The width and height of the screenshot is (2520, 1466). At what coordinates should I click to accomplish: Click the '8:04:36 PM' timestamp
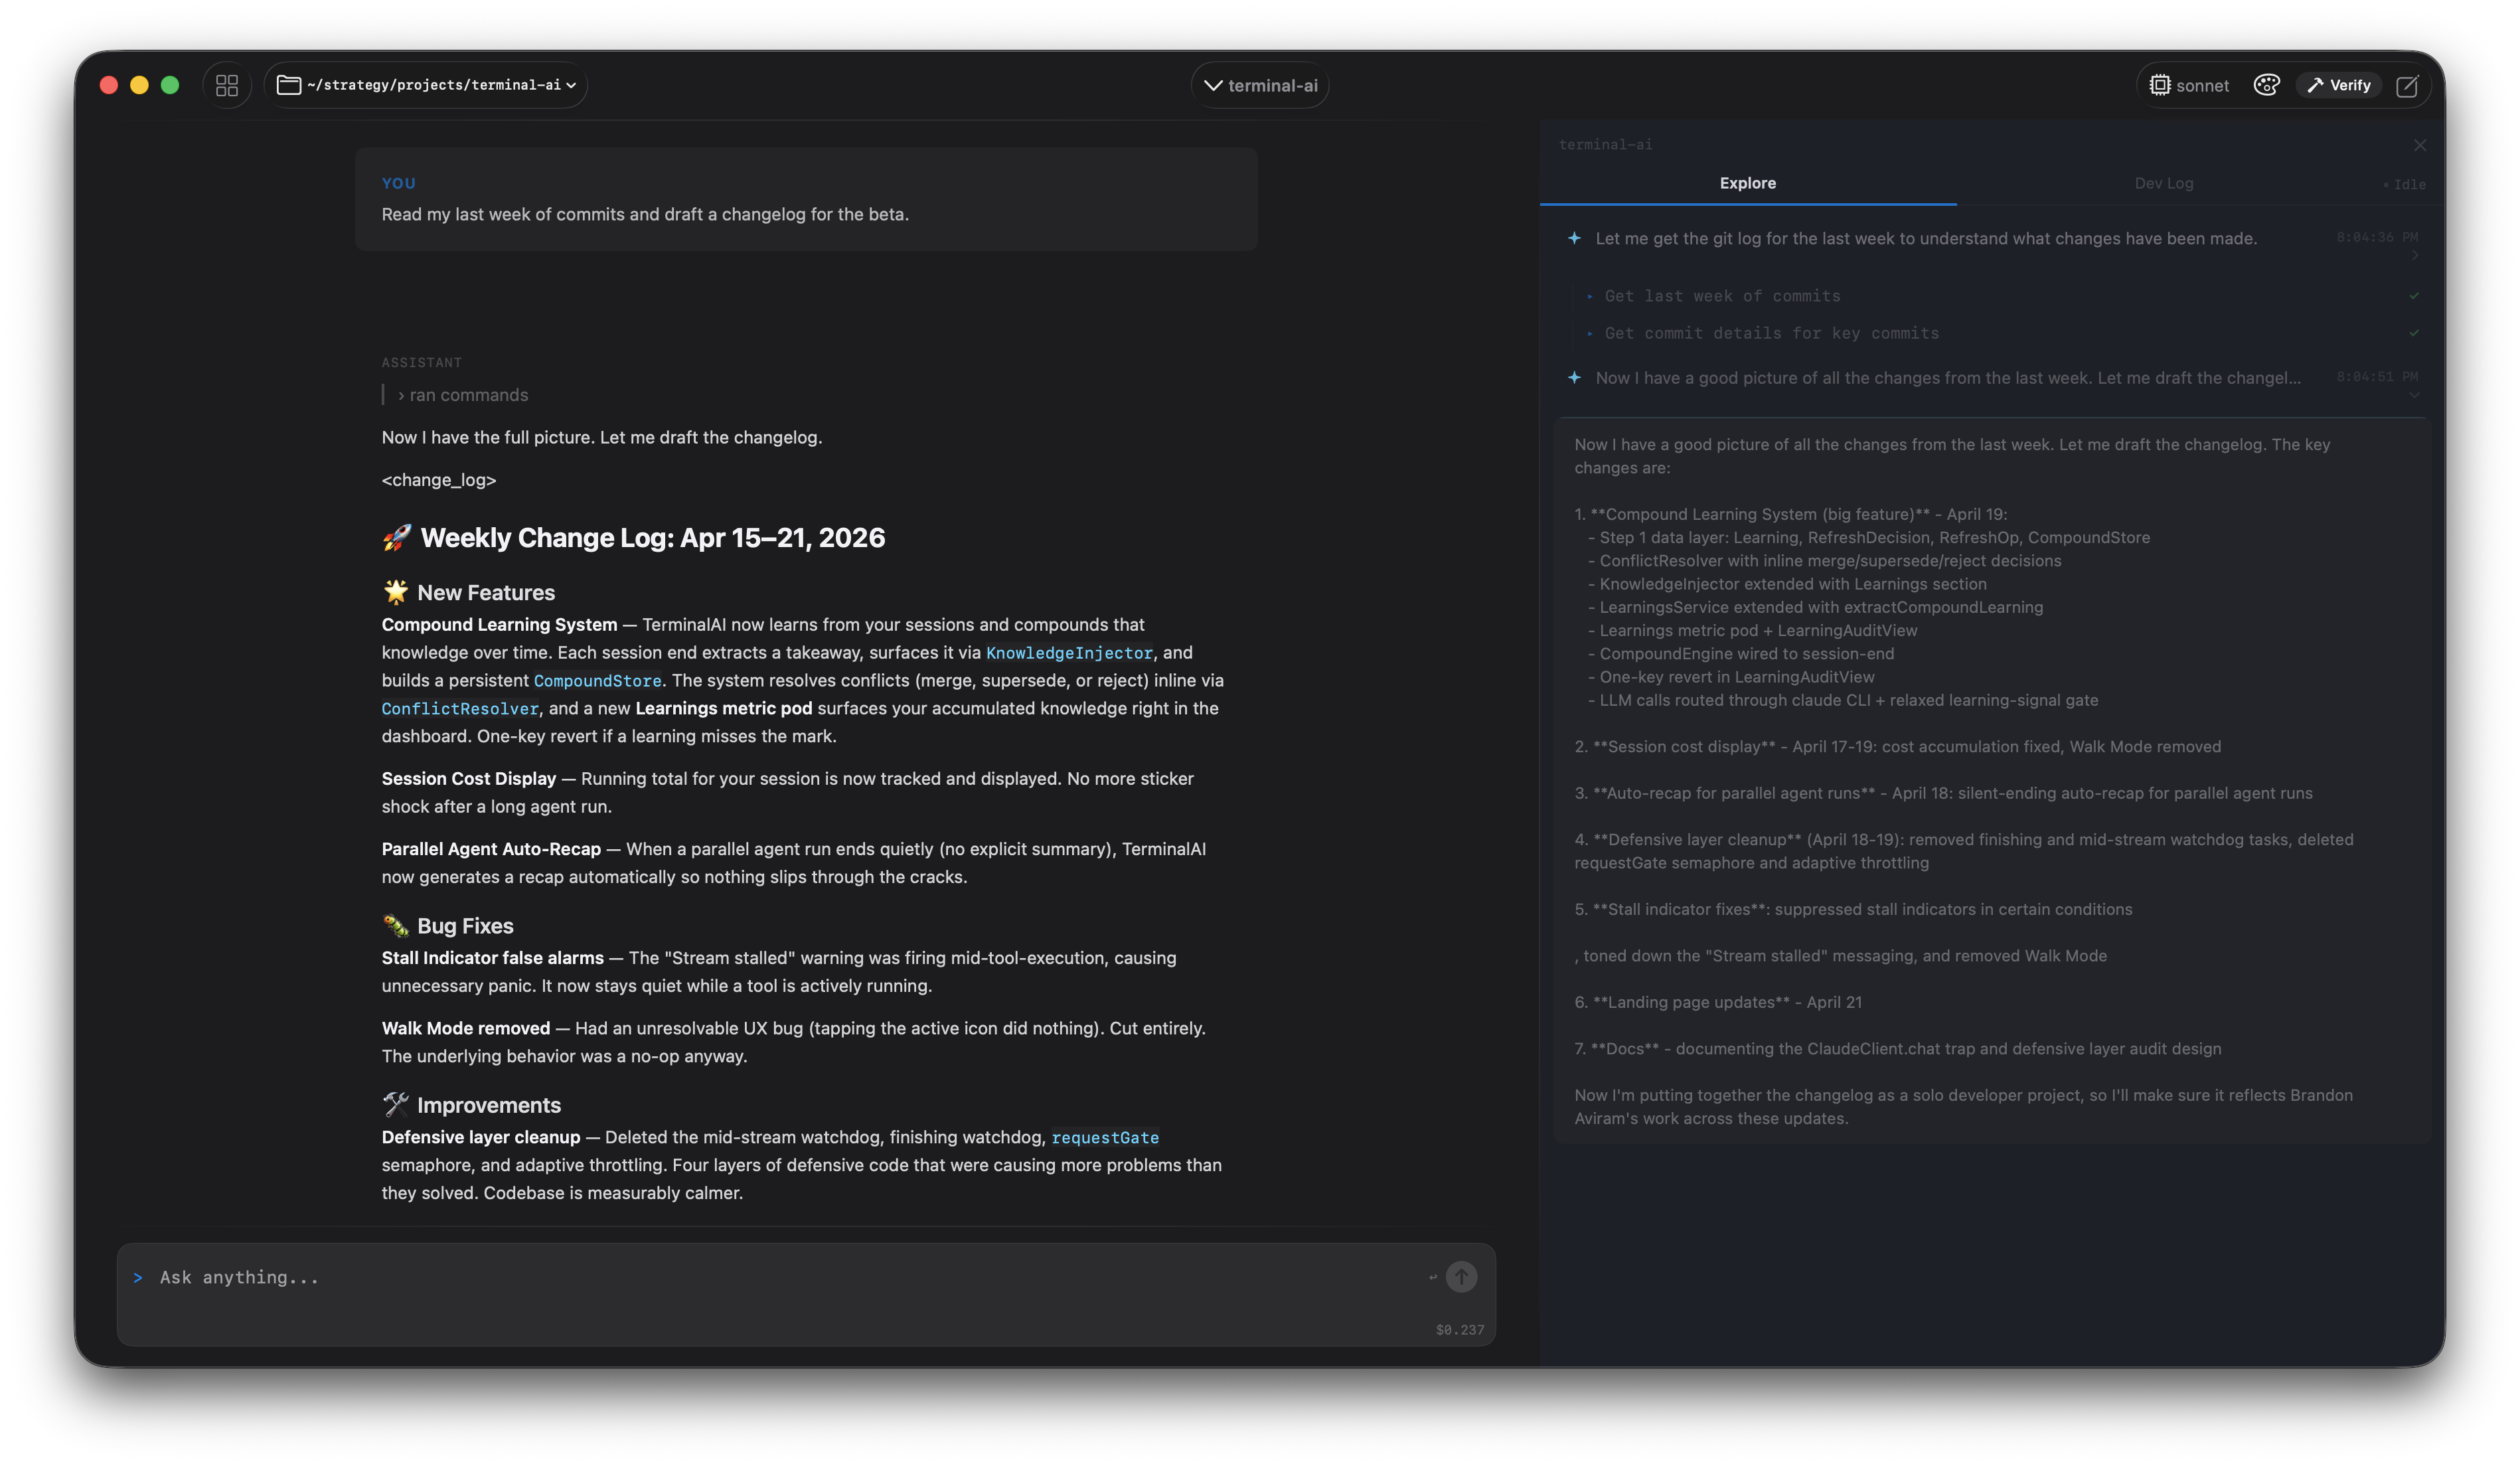click(2377, 237)
